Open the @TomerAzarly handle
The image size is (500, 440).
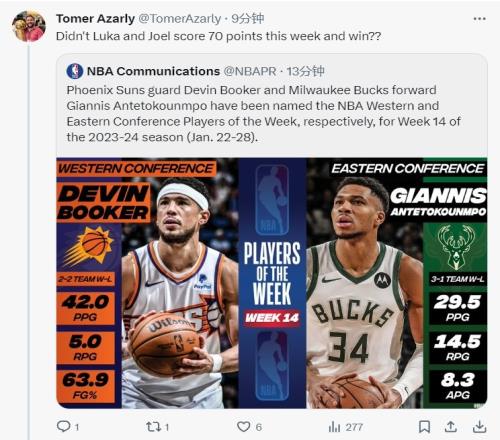click(x=179, y=19)
